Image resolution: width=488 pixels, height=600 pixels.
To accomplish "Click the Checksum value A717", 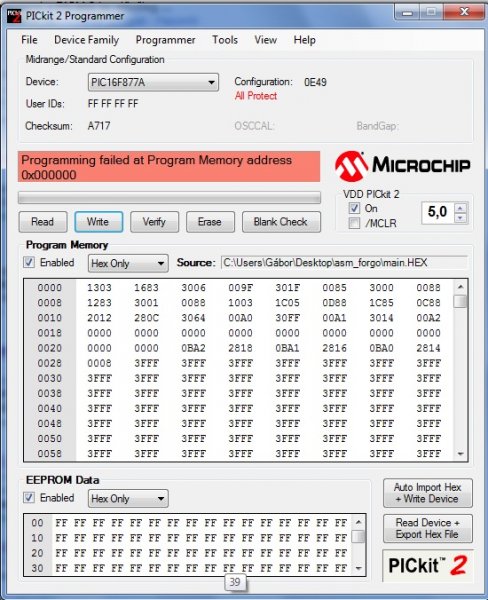I will coord(99,126).
